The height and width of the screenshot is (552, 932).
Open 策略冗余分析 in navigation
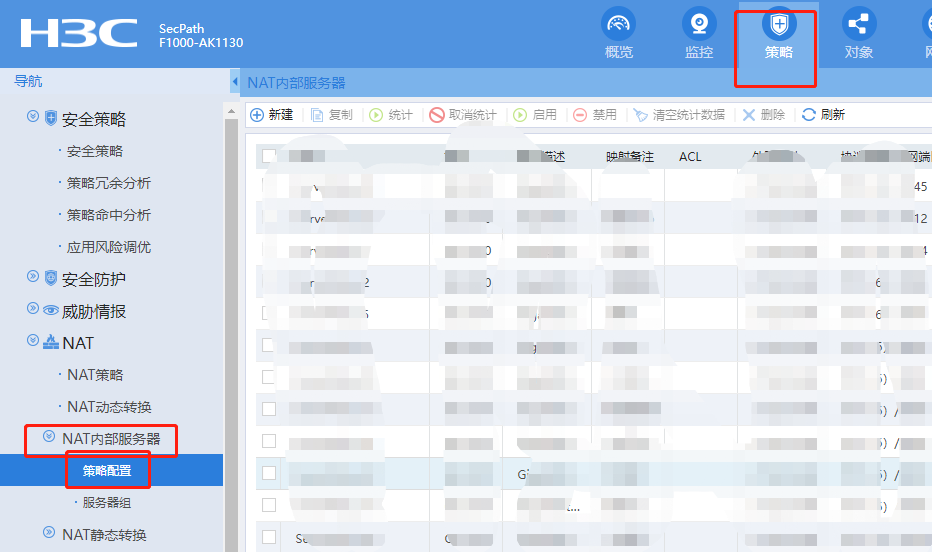pos(109,183)
